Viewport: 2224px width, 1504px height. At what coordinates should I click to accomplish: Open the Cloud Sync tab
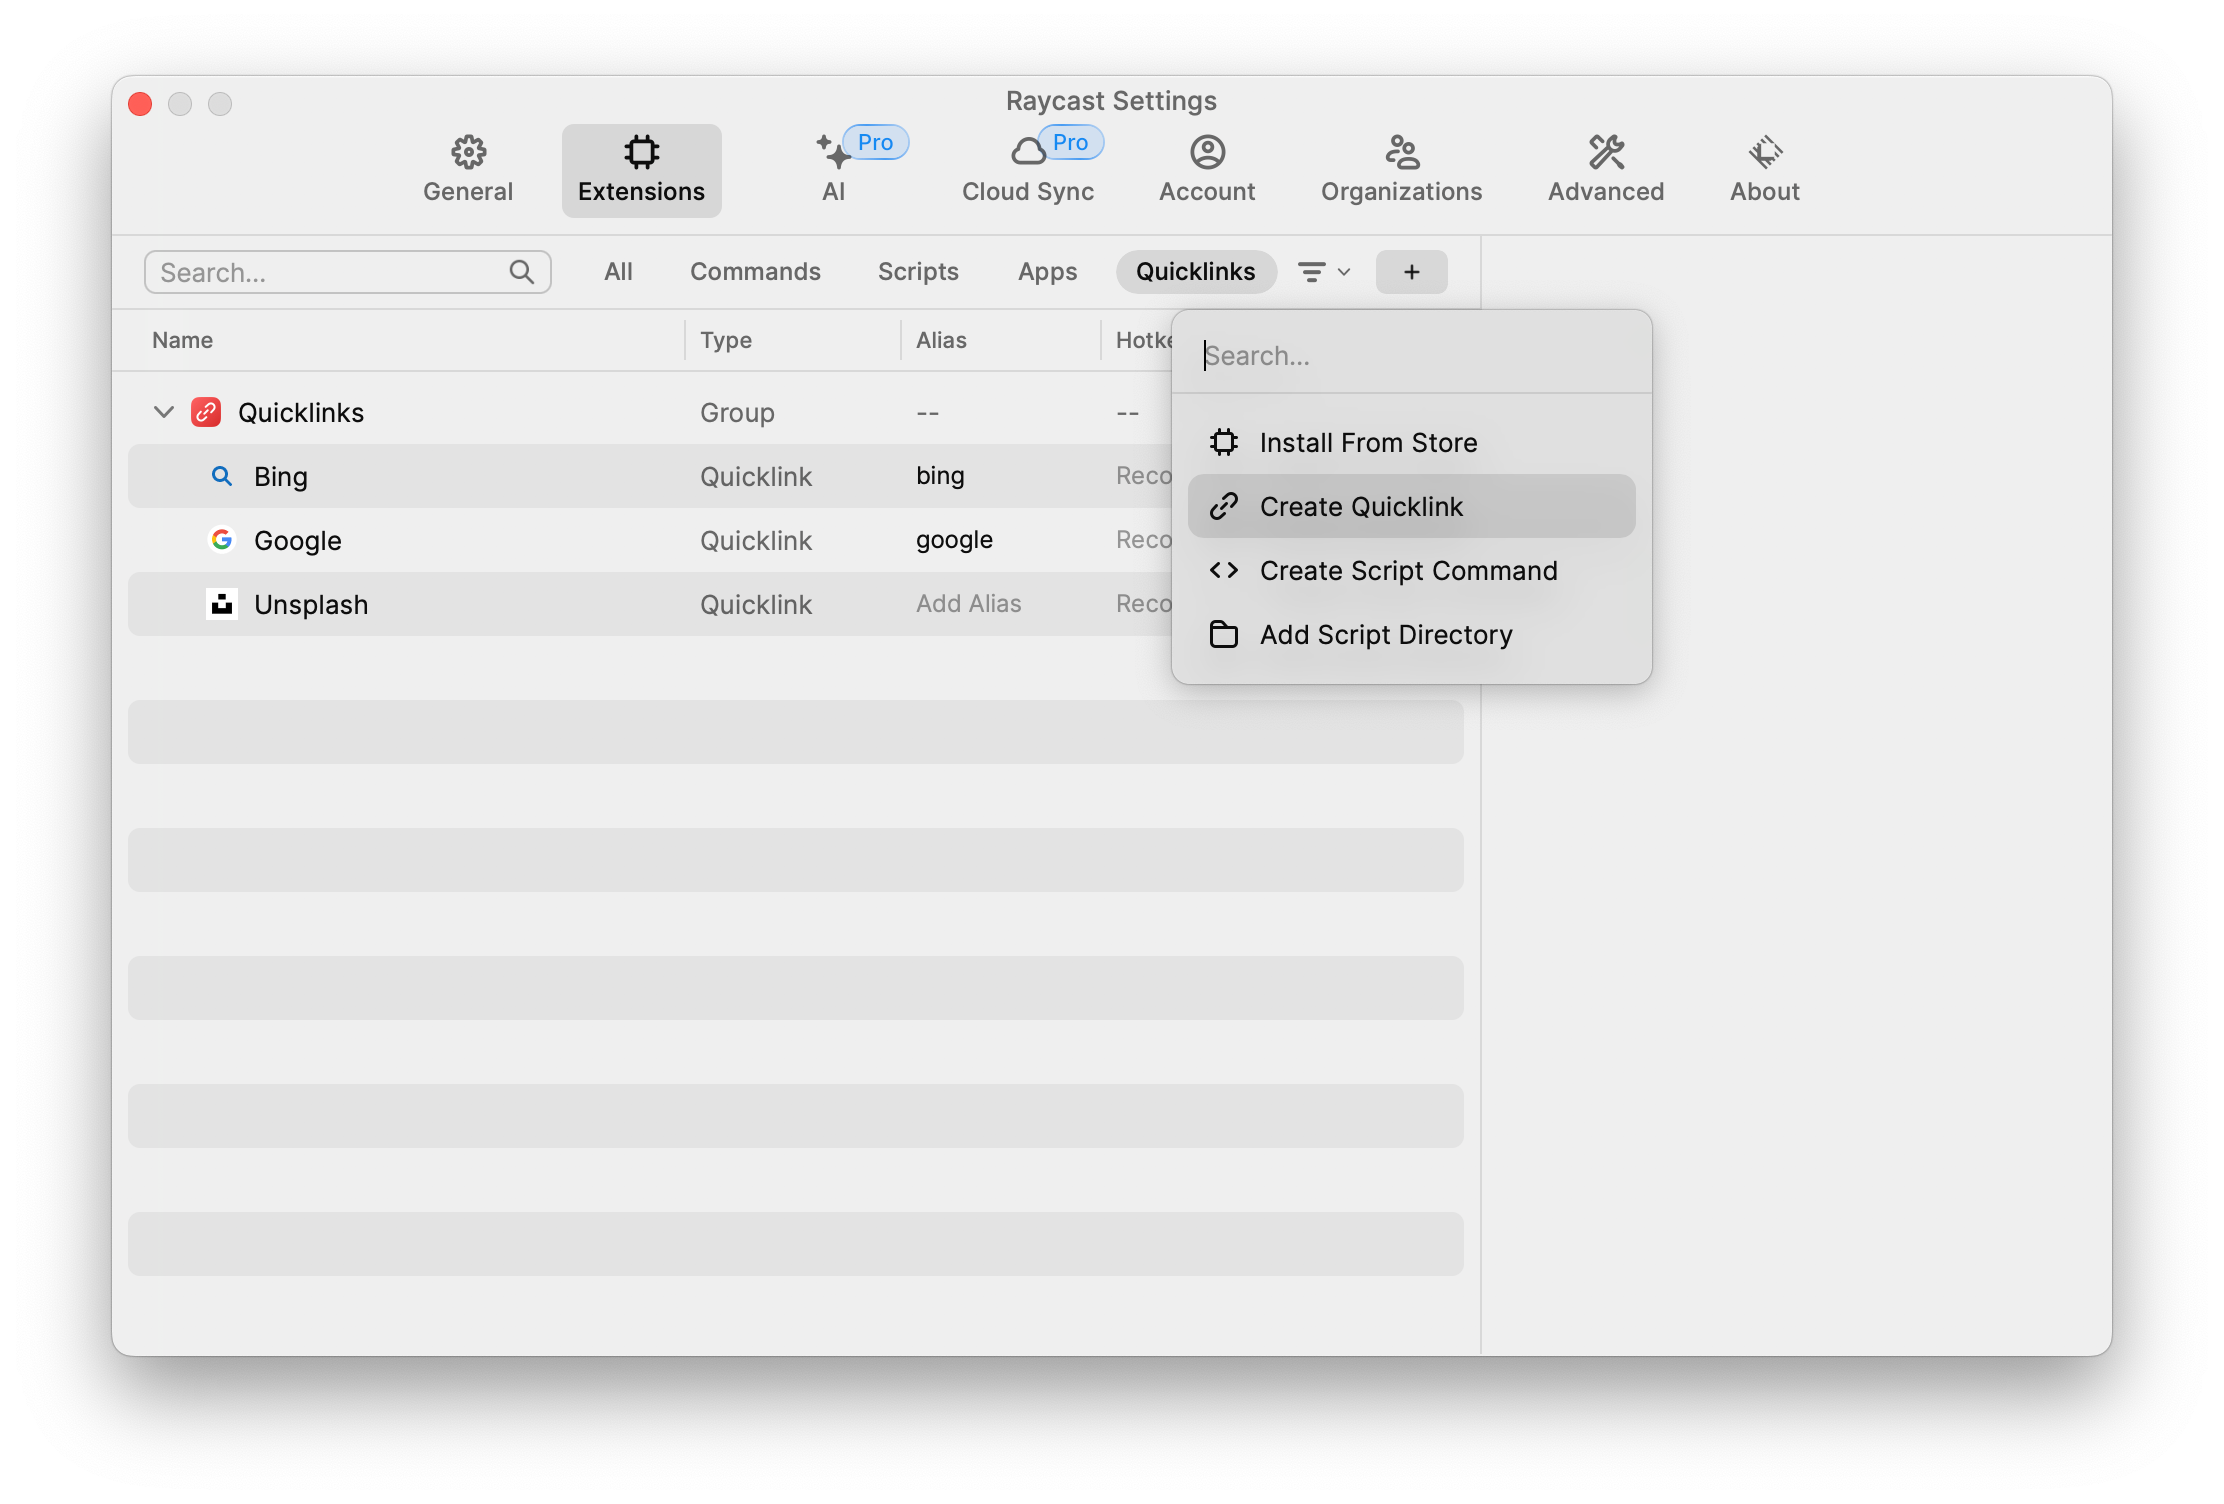[1028, 170]
